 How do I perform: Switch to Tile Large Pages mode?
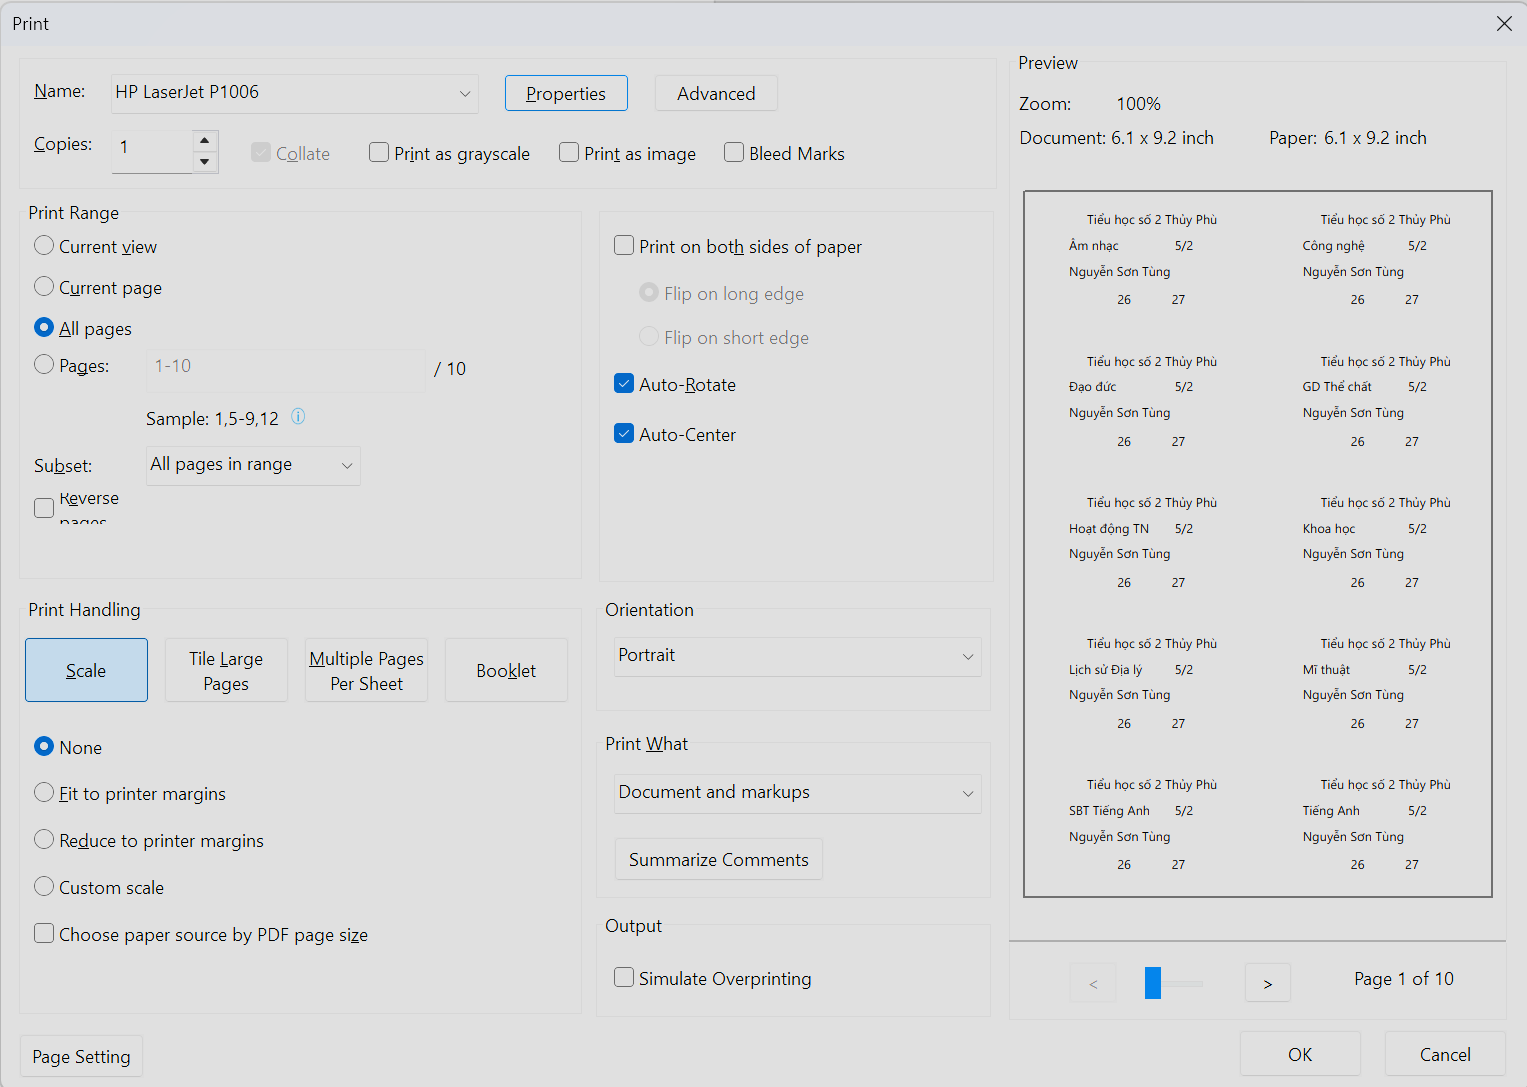pos(226,670)
